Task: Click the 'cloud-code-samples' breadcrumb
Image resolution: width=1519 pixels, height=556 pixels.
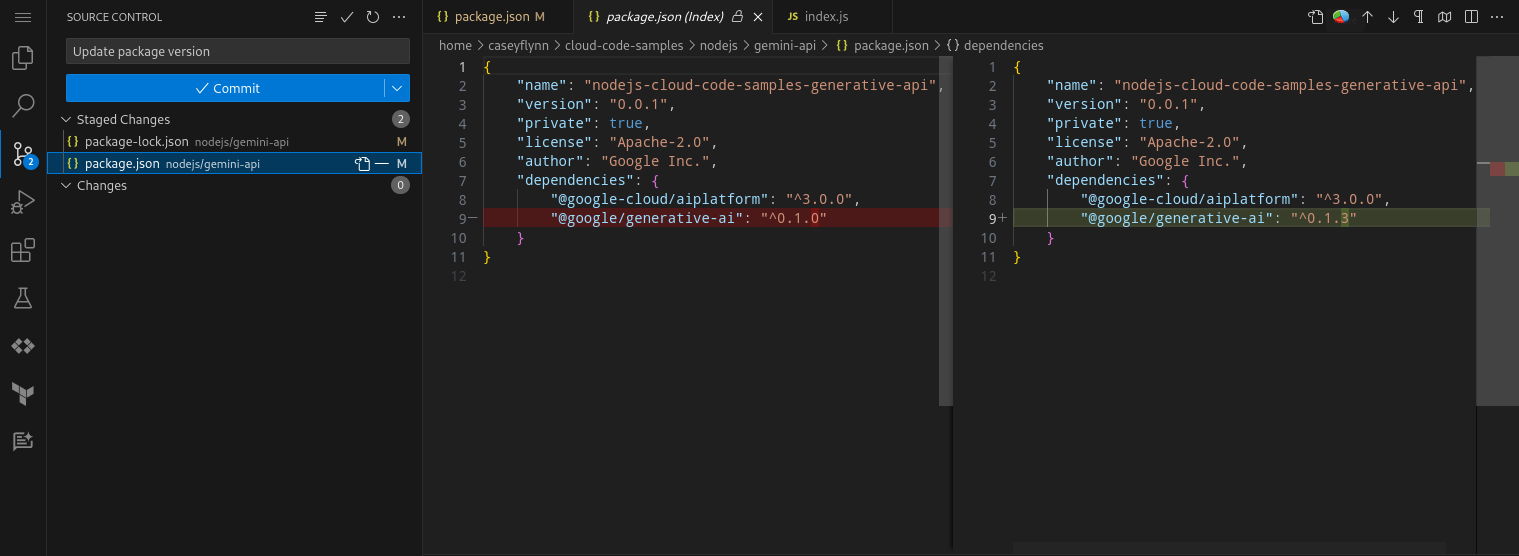Action: point(624,45)
